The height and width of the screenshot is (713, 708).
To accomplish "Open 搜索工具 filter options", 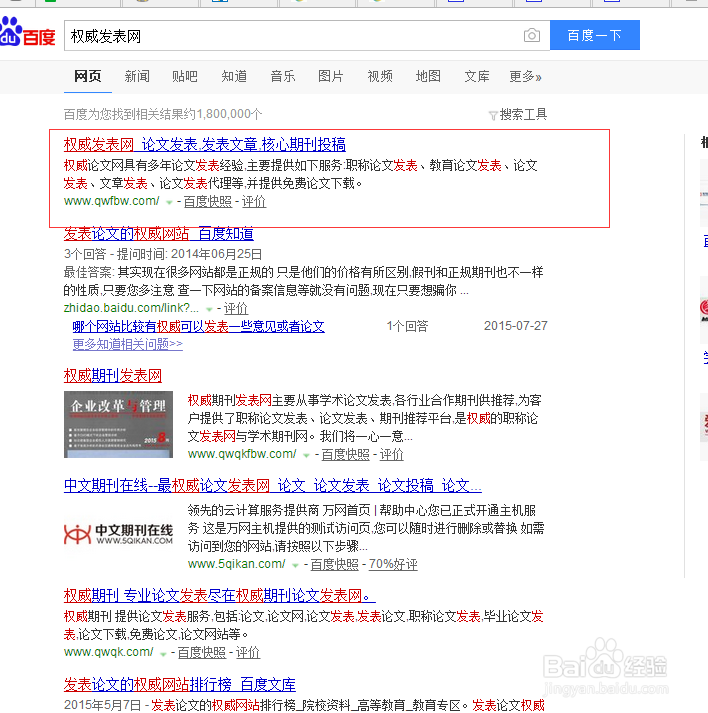I will (x=523, y=114).
